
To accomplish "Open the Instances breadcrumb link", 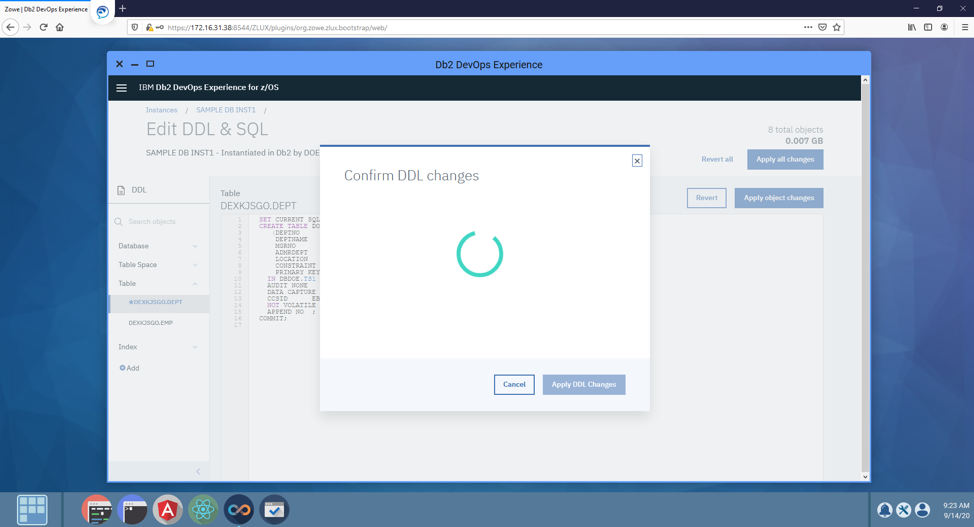I will [x=162, y=110].
